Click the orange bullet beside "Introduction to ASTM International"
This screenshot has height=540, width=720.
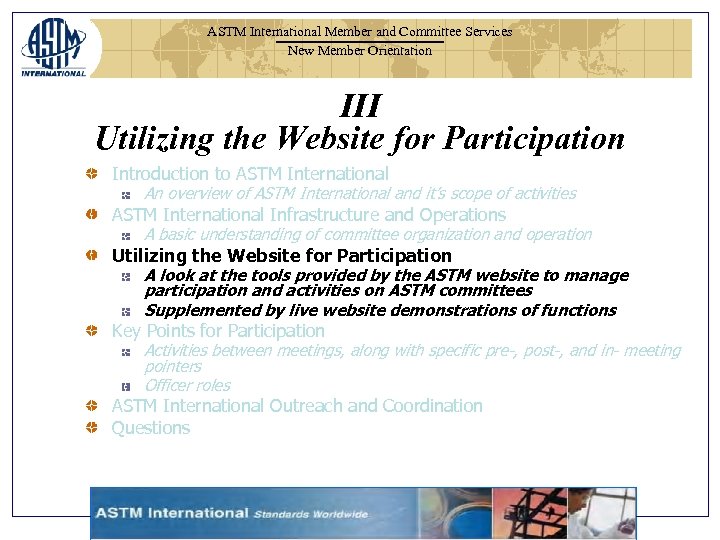[92, 174]
